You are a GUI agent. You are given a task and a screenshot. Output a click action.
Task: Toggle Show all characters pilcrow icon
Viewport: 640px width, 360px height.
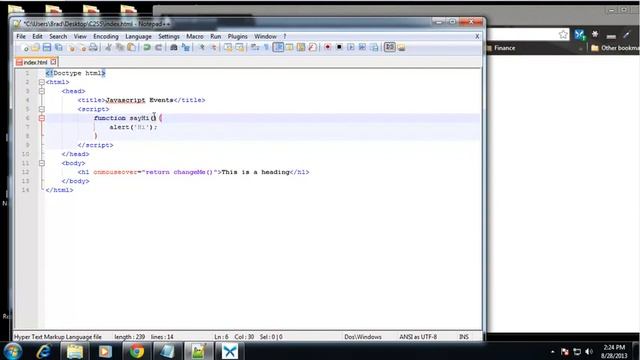coord(266,47)
